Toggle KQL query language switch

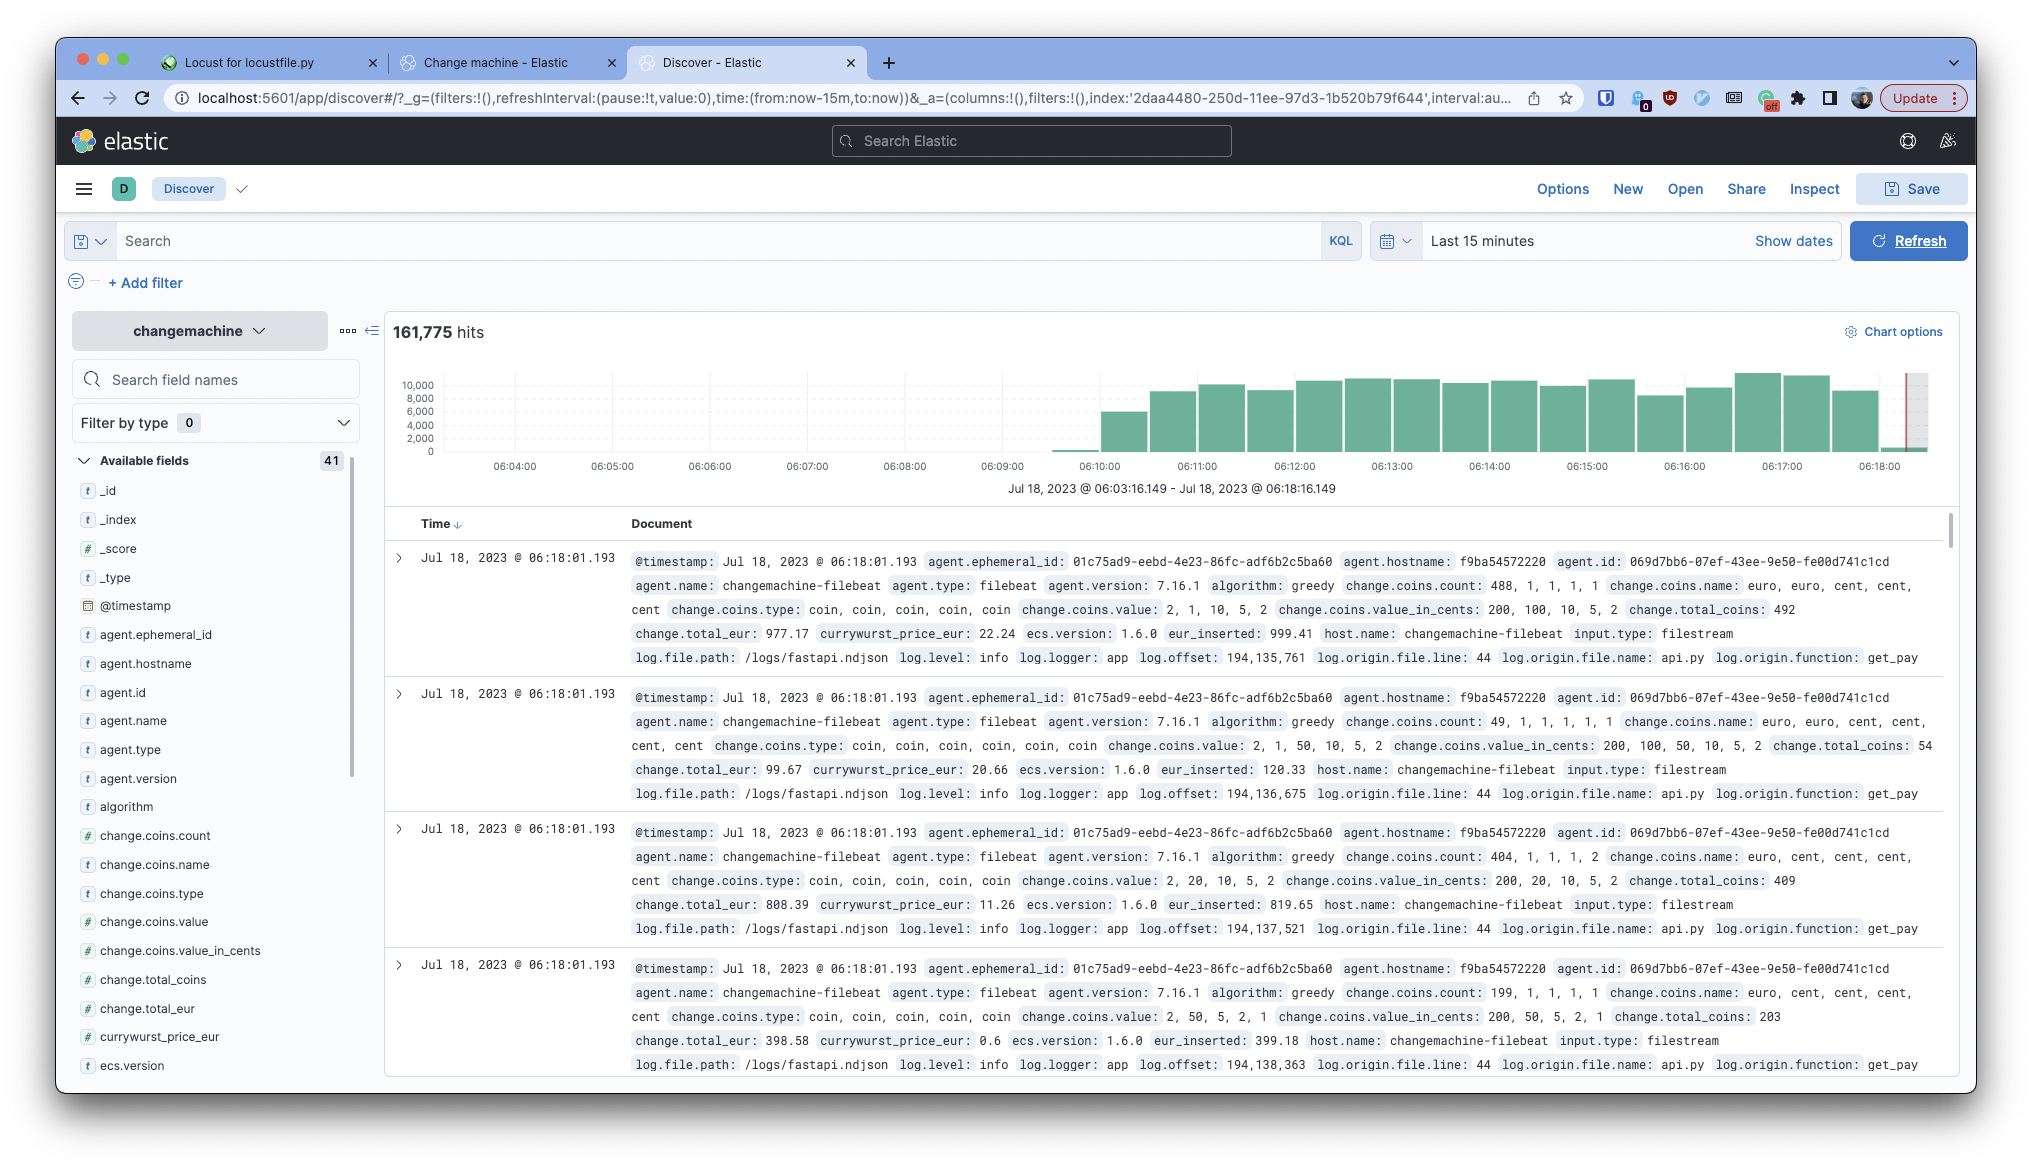(x=1340, y=241)
